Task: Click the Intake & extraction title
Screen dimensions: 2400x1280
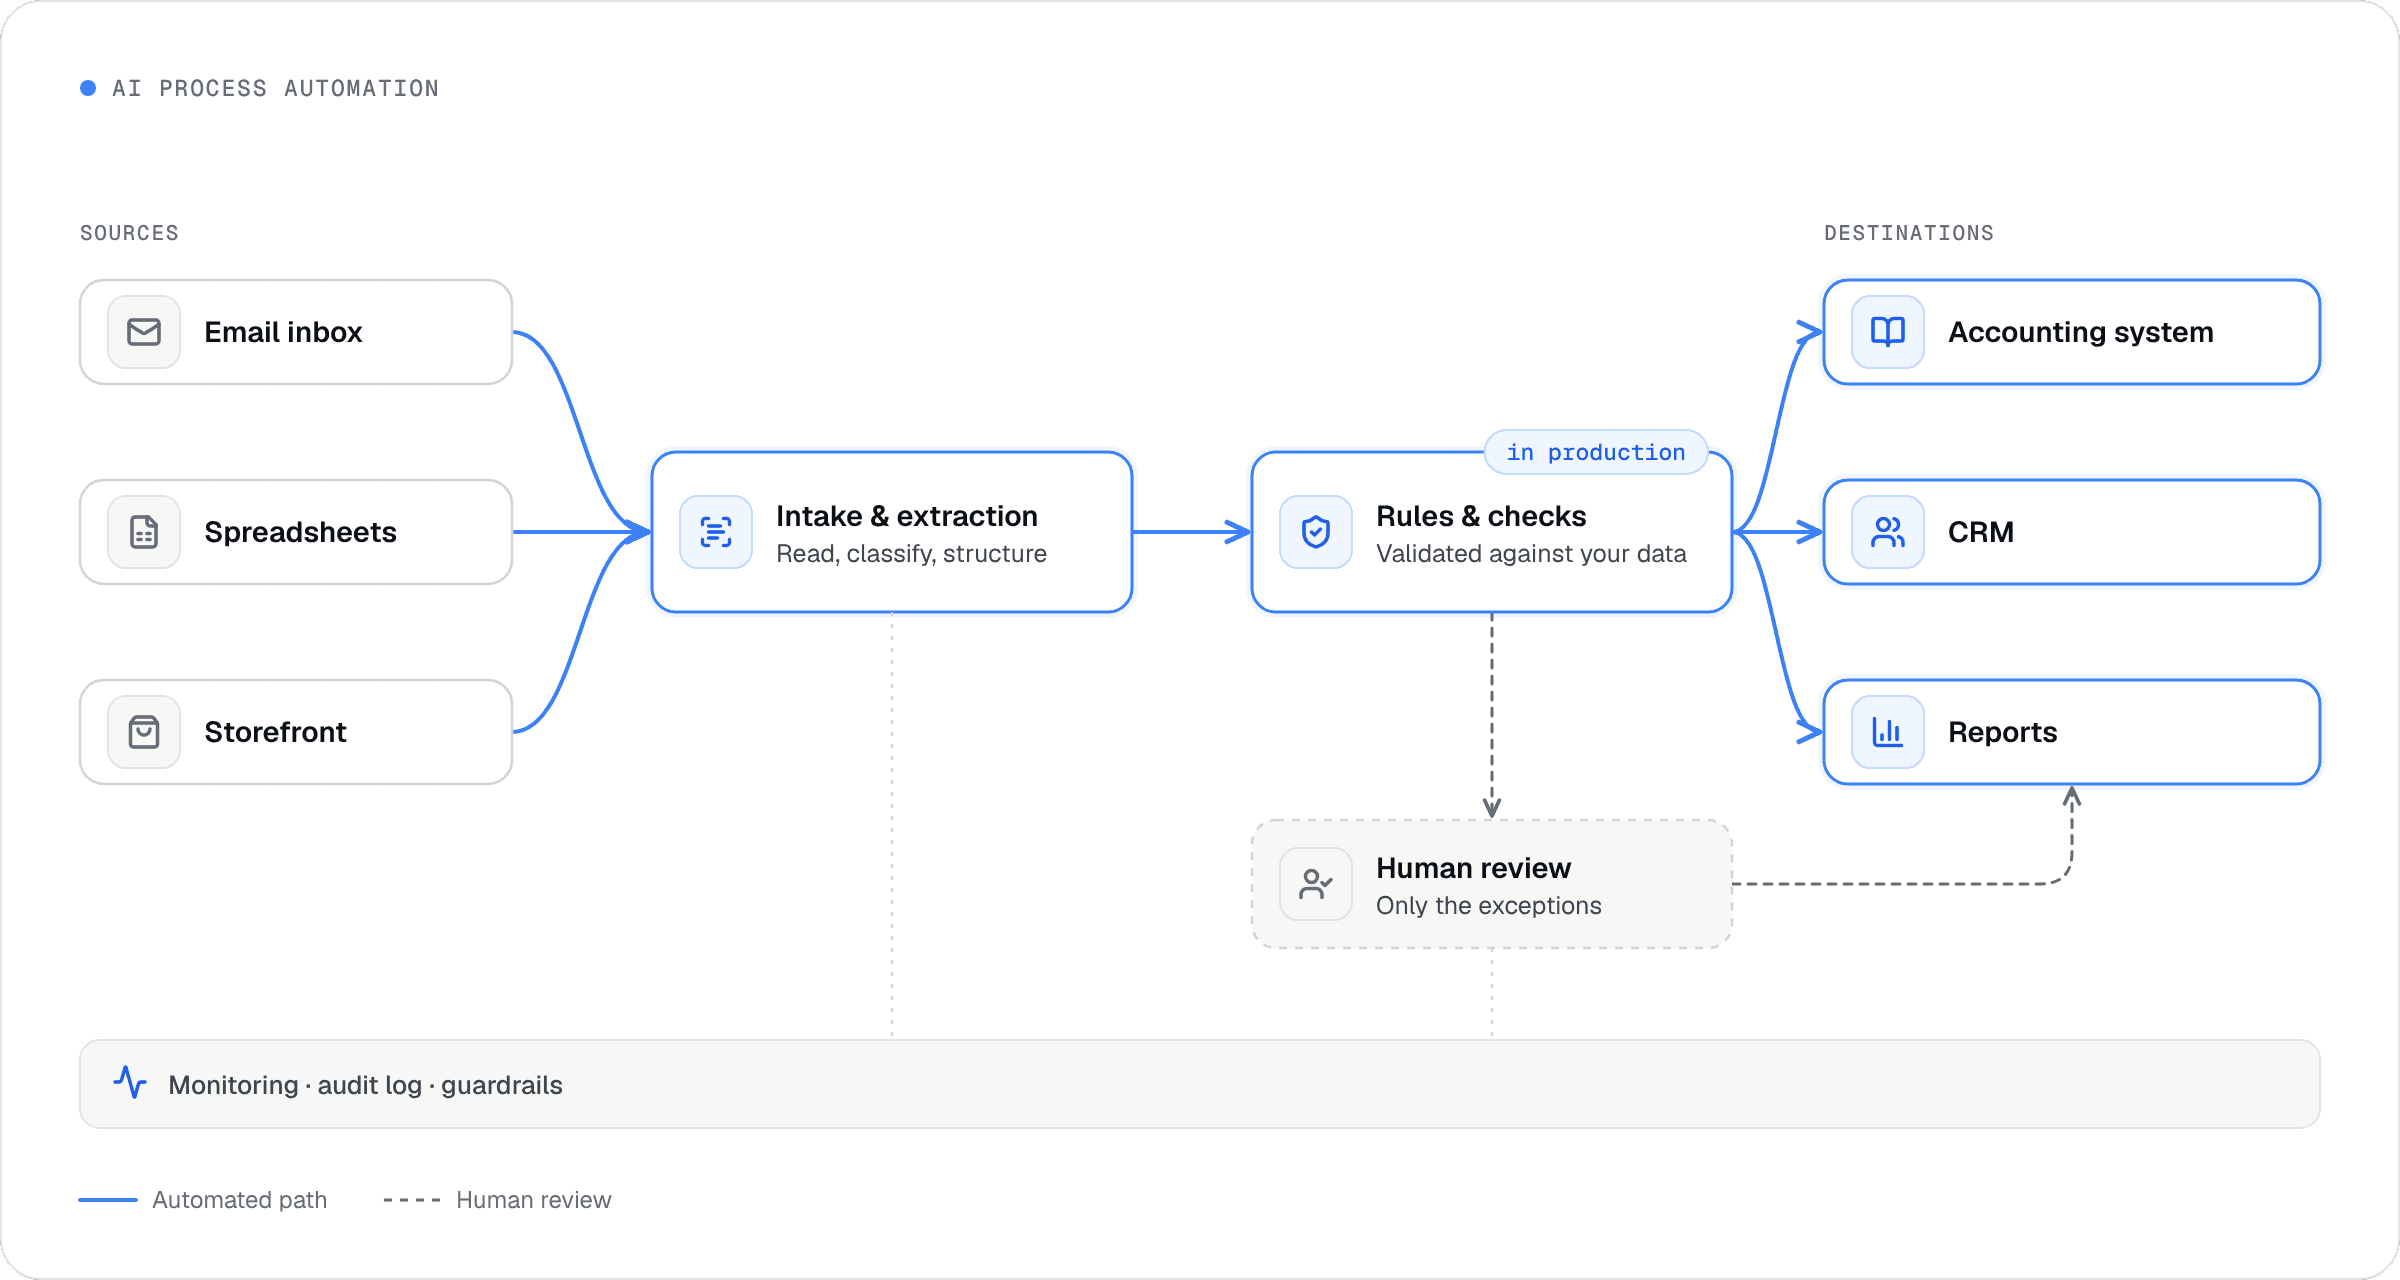Action: pos(907,516)
